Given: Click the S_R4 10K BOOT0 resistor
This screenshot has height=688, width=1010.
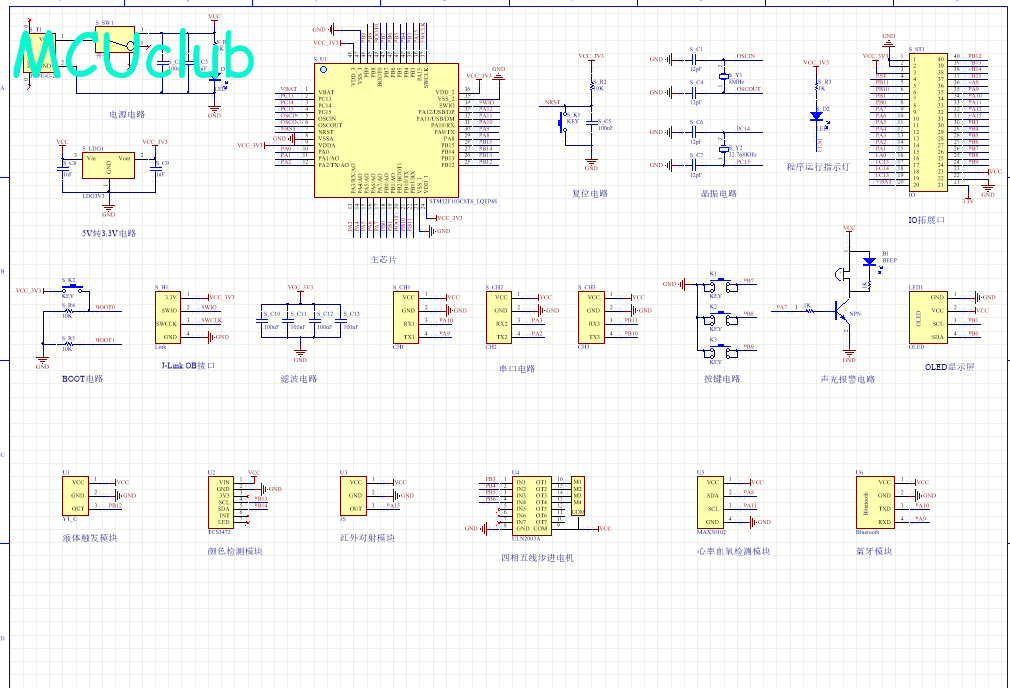Looking at the screenshot, I should [68, 311].
